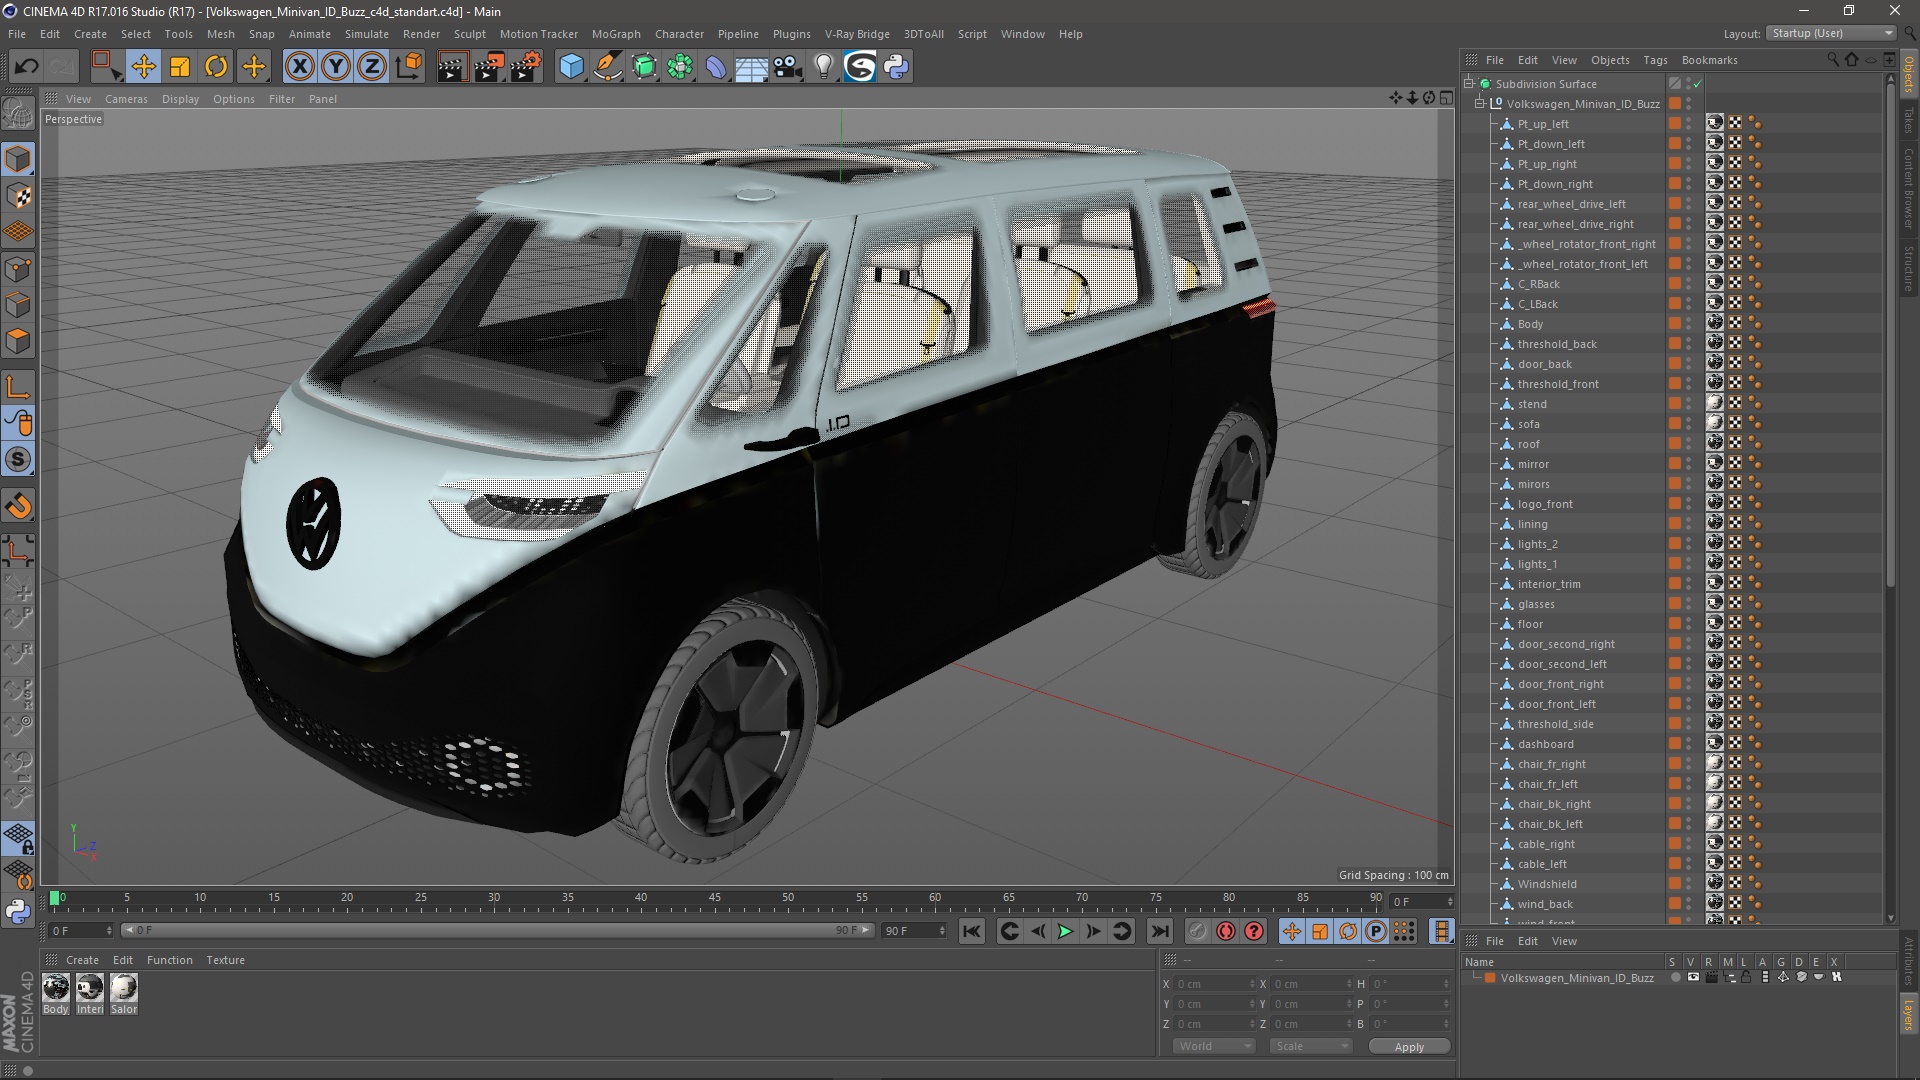Toggle visibility dots for dashboard object
1920x1080 pixels.
(1689, 744)
